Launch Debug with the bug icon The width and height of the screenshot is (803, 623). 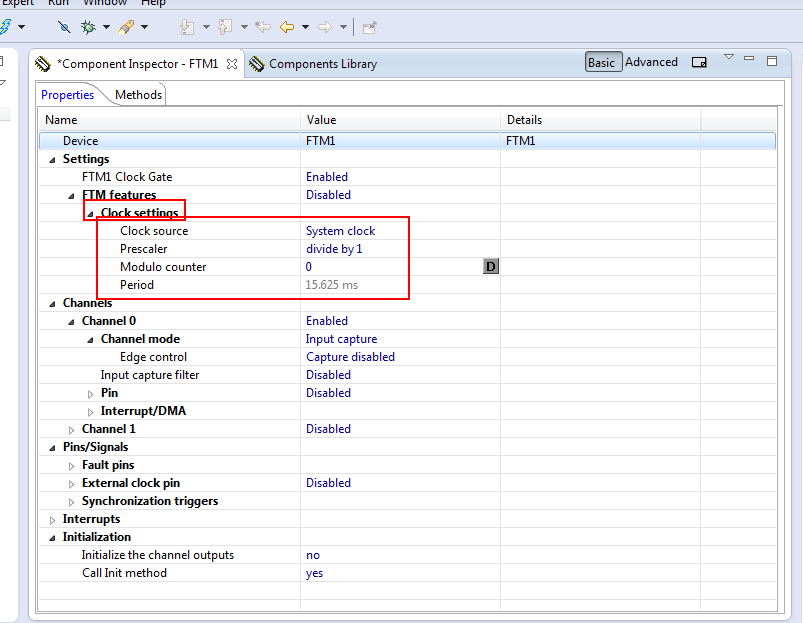click(88, 27)
